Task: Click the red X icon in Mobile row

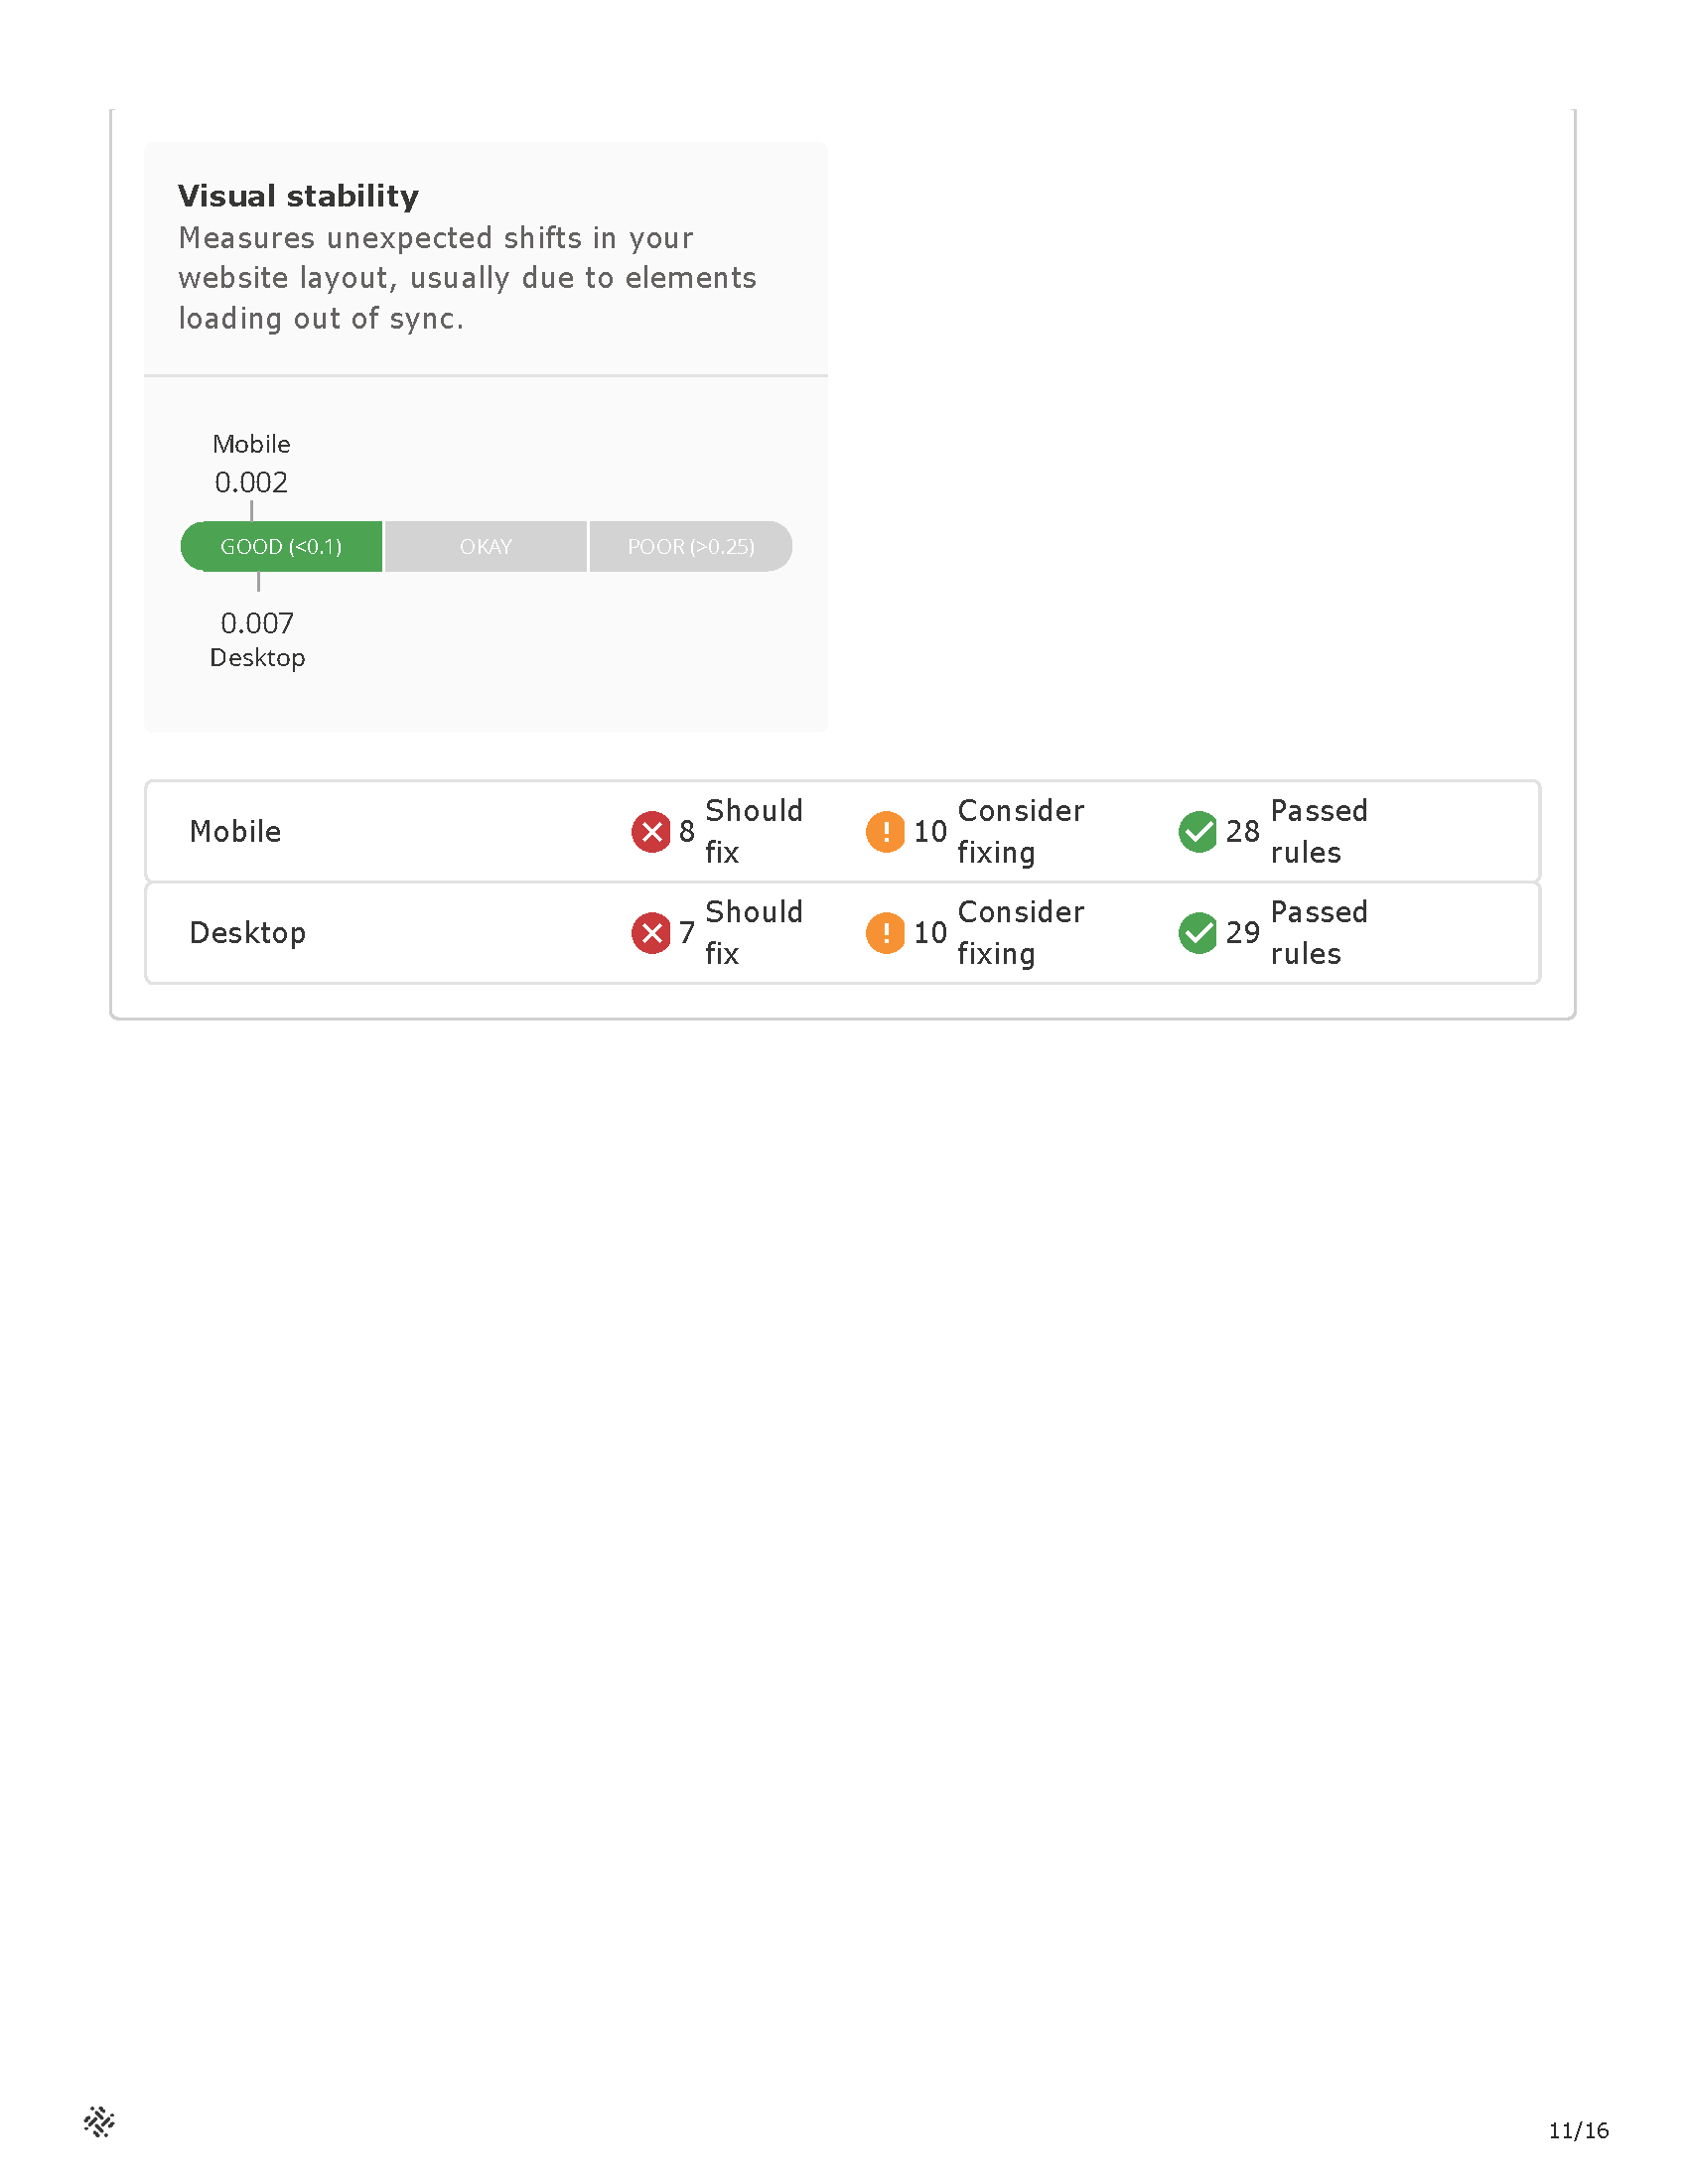Action: 651,832
